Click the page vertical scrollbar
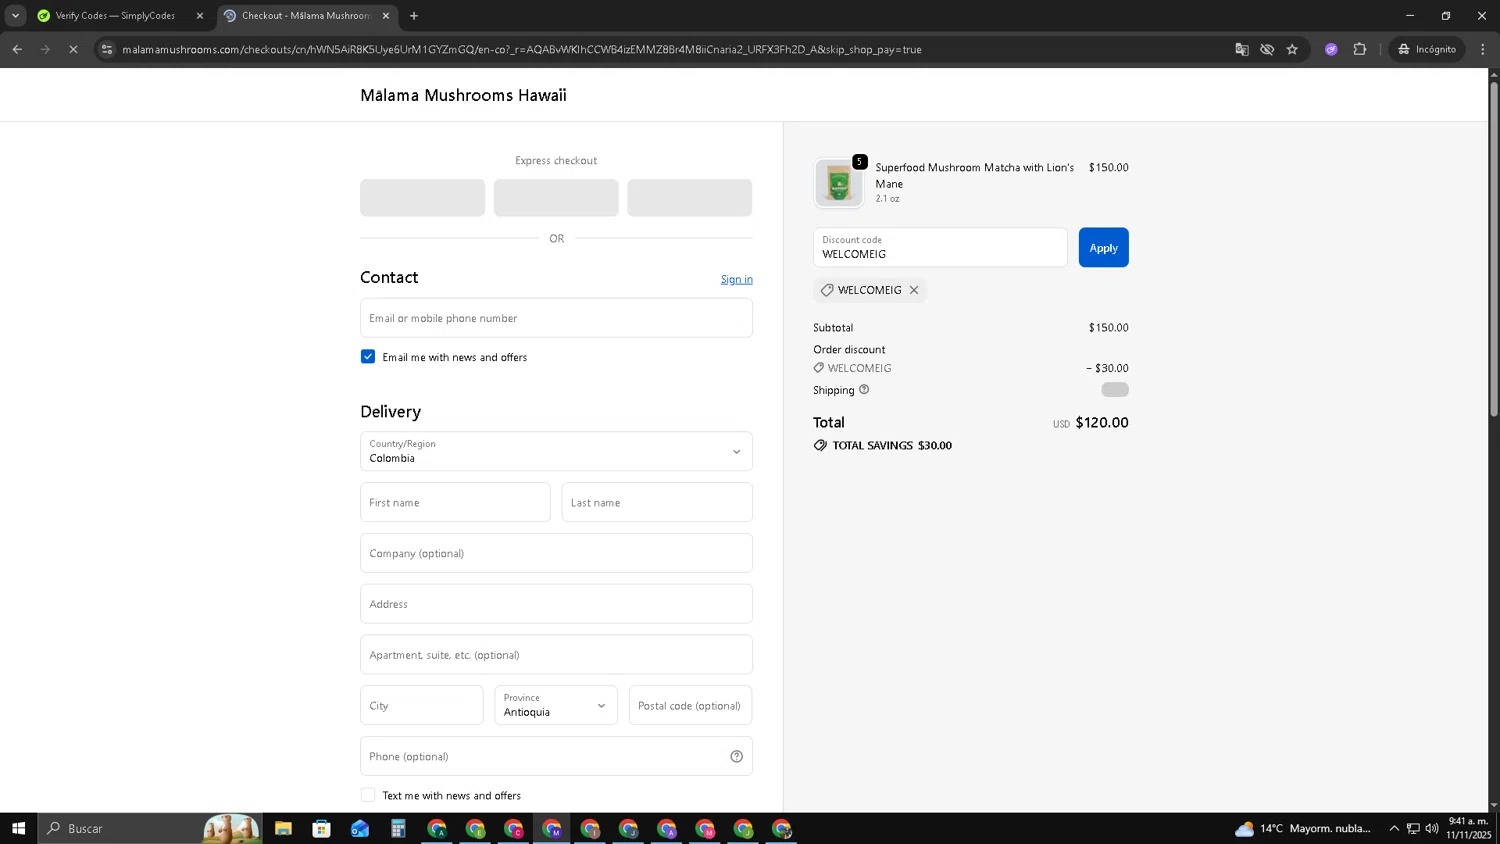The height and width of the screenshot is (844, 1500). pos(1494,250)
